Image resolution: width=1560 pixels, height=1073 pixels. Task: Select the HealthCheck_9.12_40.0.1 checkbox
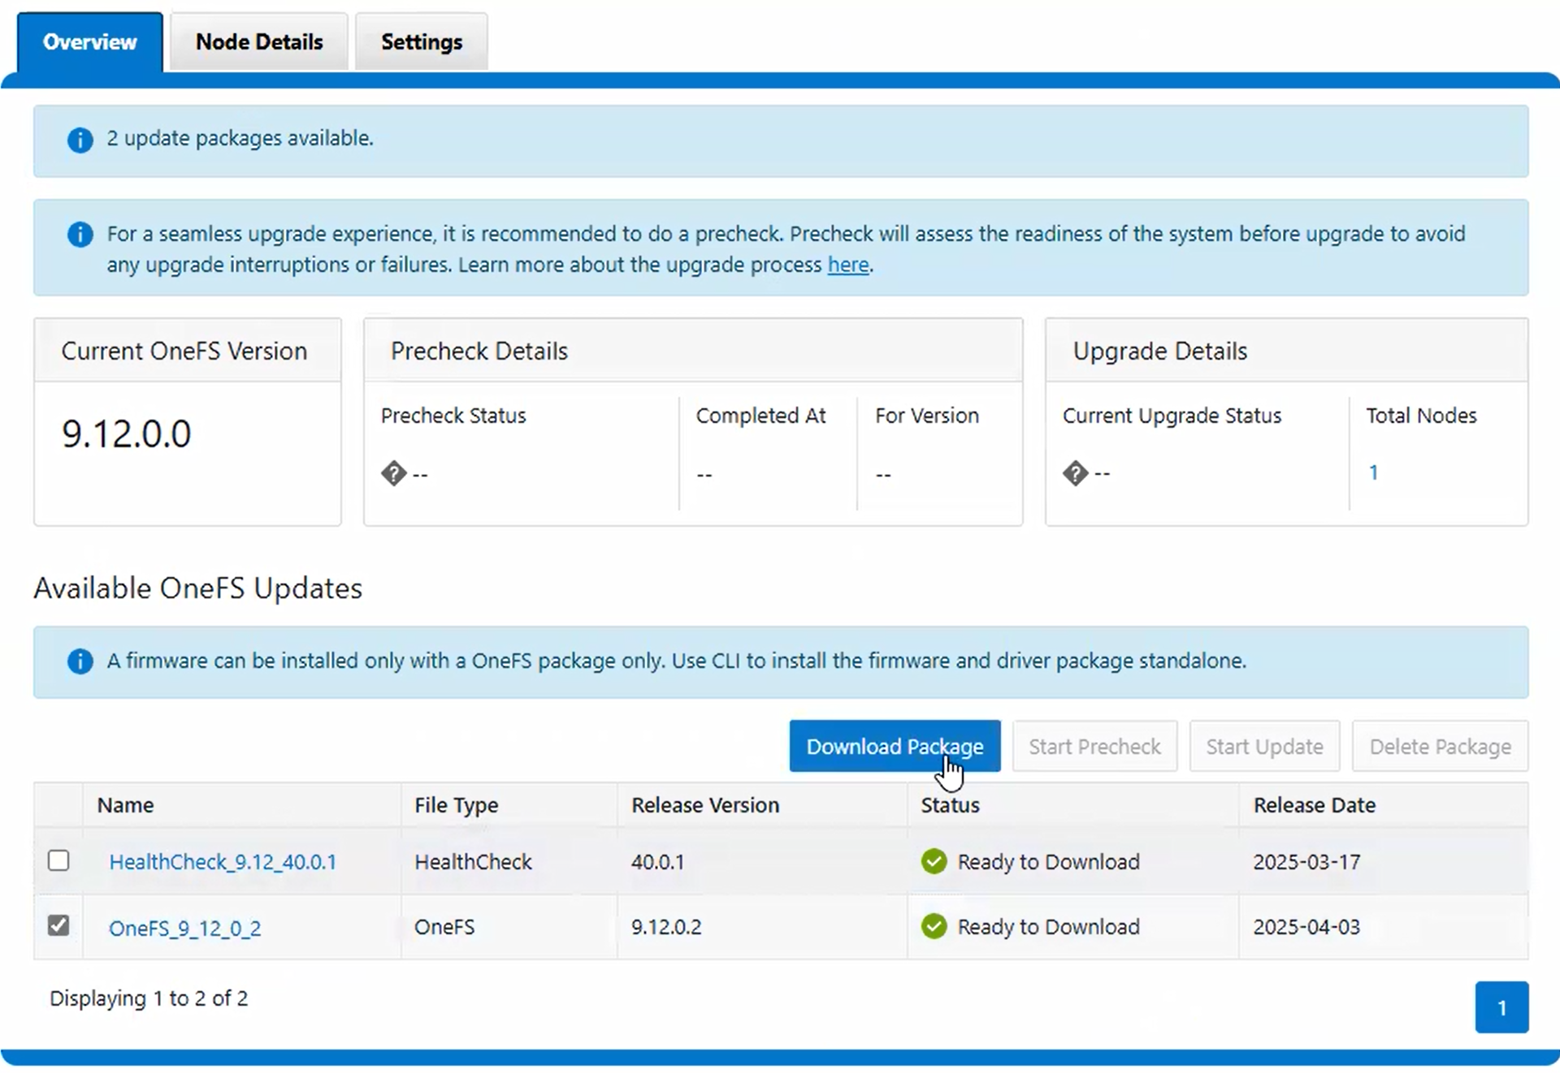pyautogui.click(x=59, y=860)
